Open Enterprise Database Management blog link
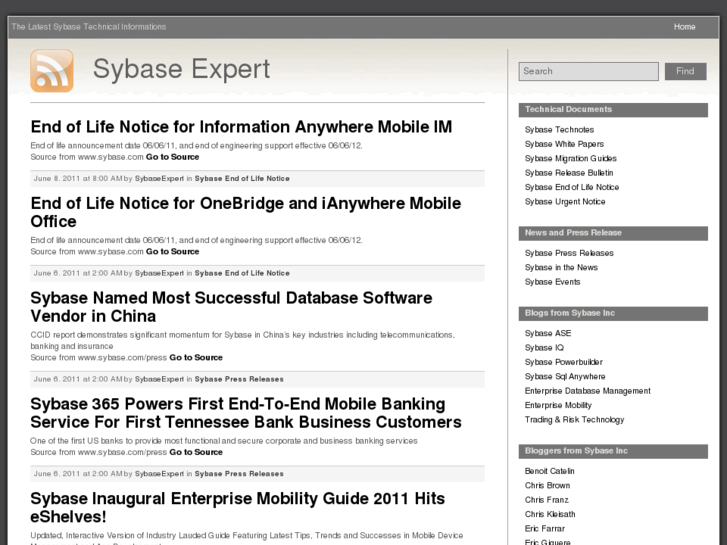 (x=587, y=391)
